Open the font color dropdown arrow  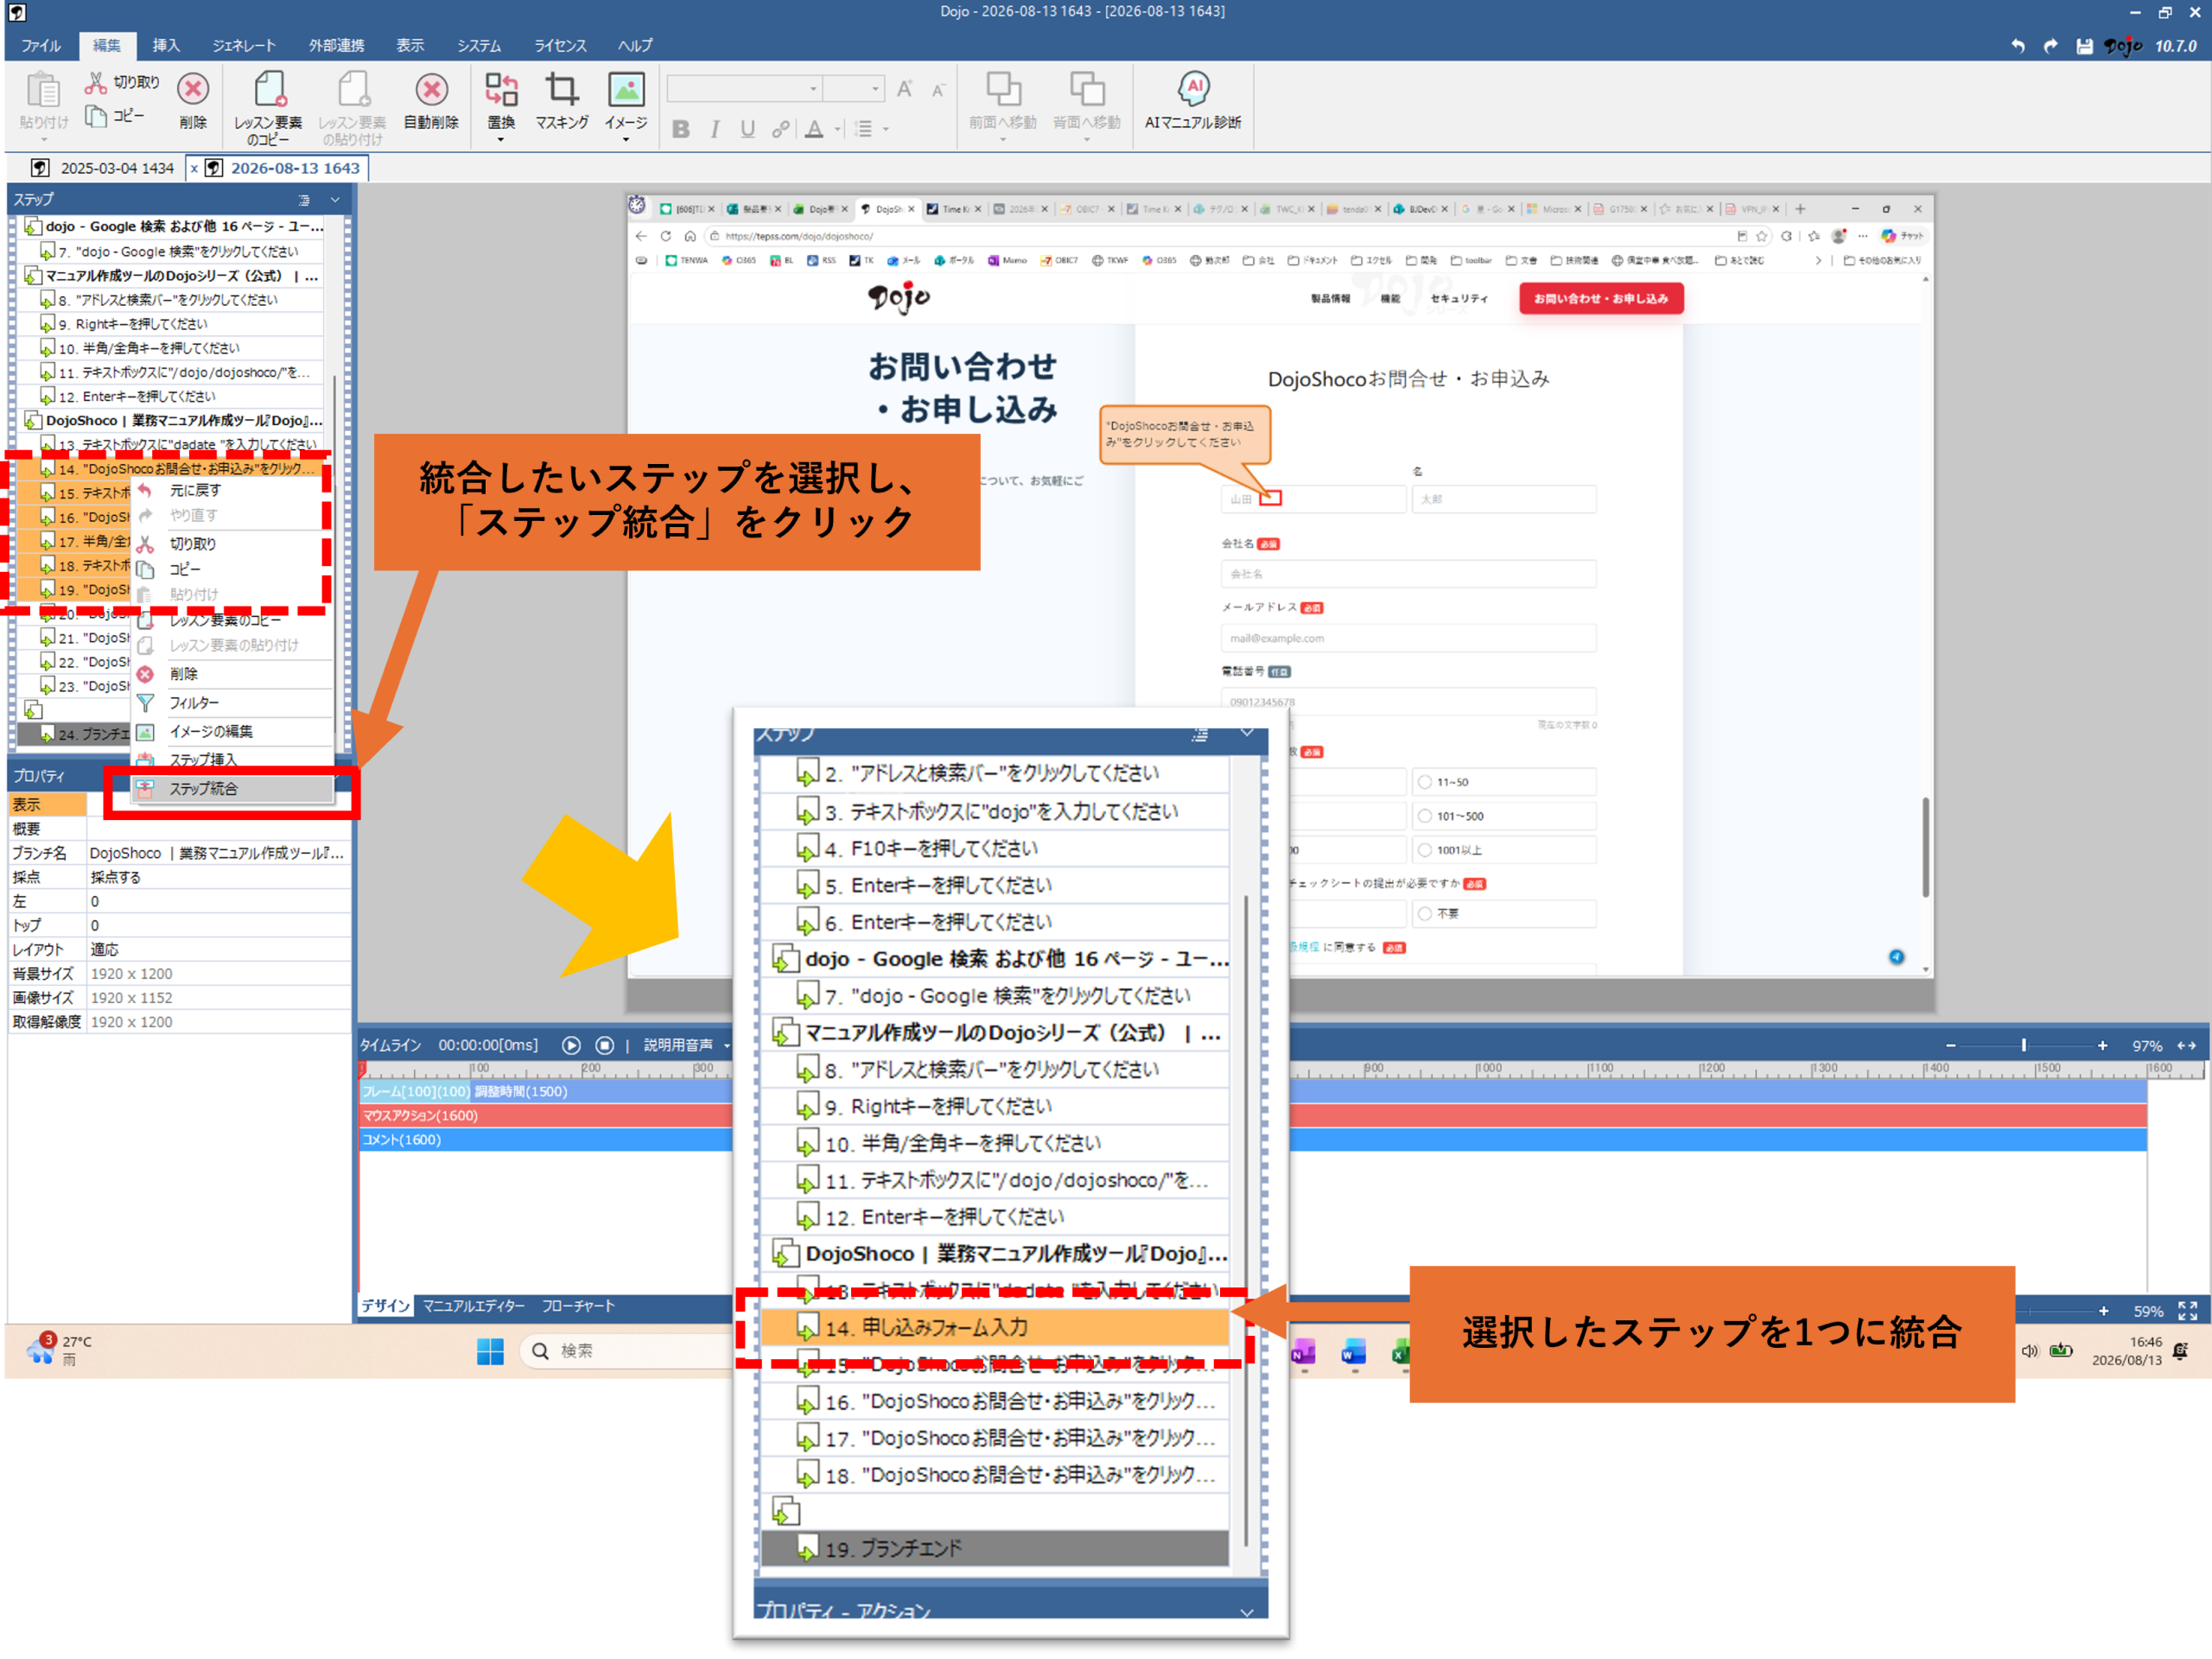point(838,129)
